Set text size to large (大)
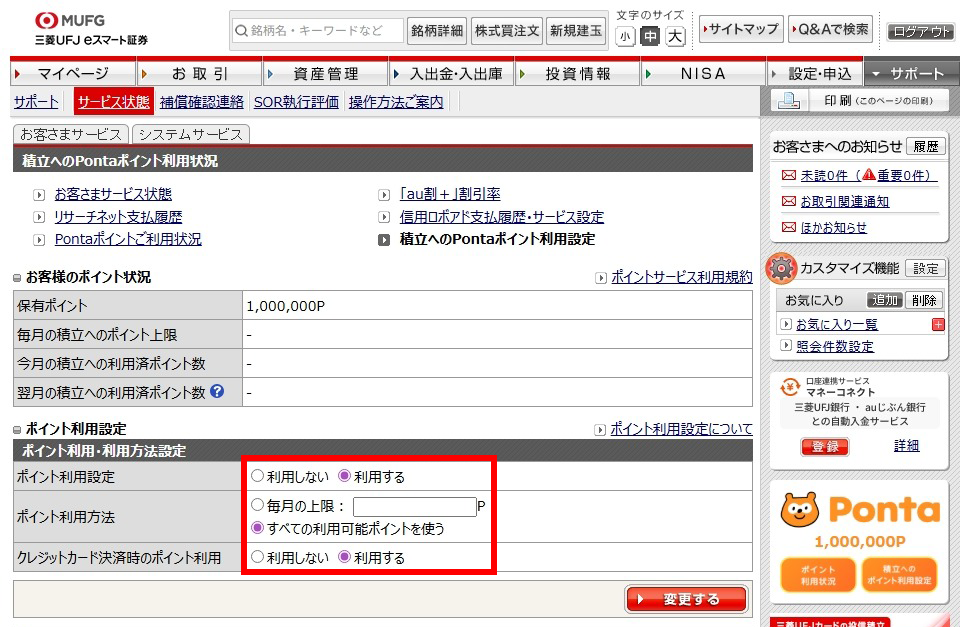The width and height of the screenshot is (972, 627). pos(675,37)
